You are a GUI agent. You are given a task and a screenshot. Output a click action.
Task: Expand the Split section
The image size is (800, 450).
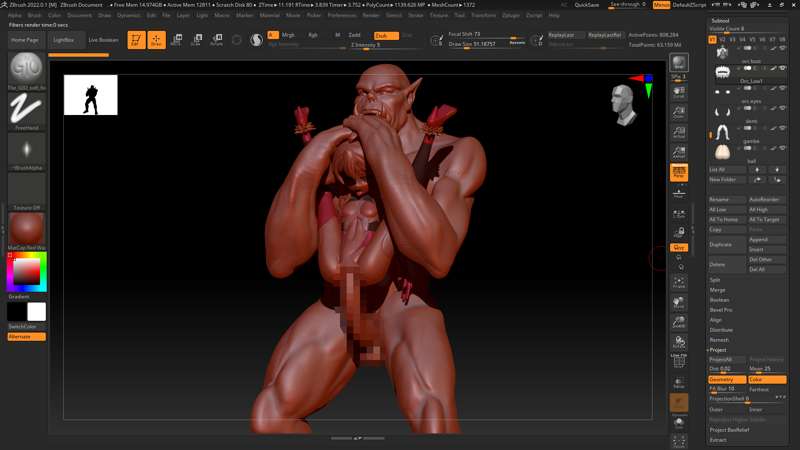click(715, 280)
